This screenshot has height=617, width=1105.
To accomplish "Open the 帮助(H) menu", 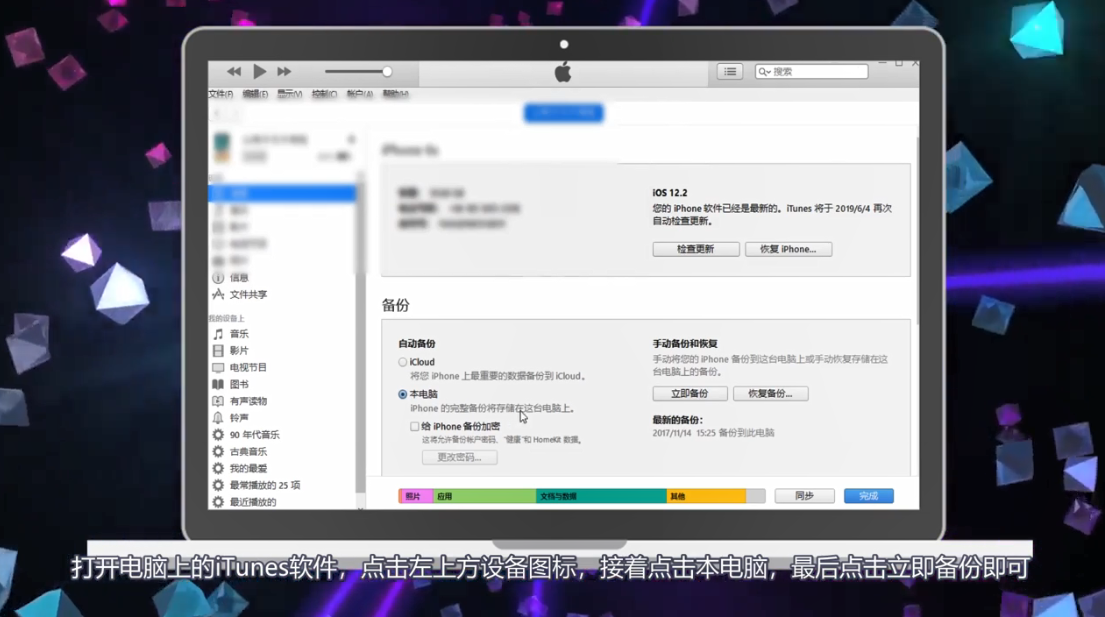I will click(395, 94).
